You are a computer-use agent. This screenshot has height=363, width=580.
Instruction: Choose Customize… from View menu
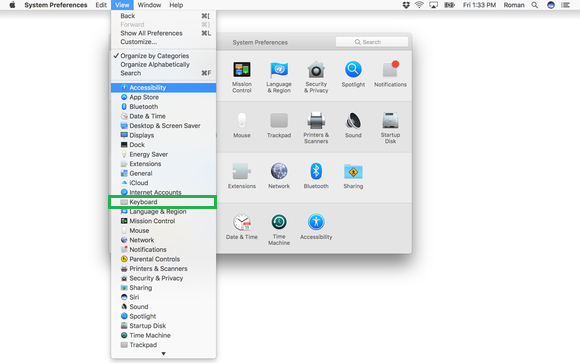(163, 42)
